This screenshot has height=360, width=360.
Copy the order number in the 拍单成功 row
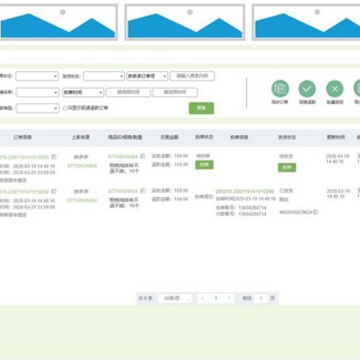[54, 191]
